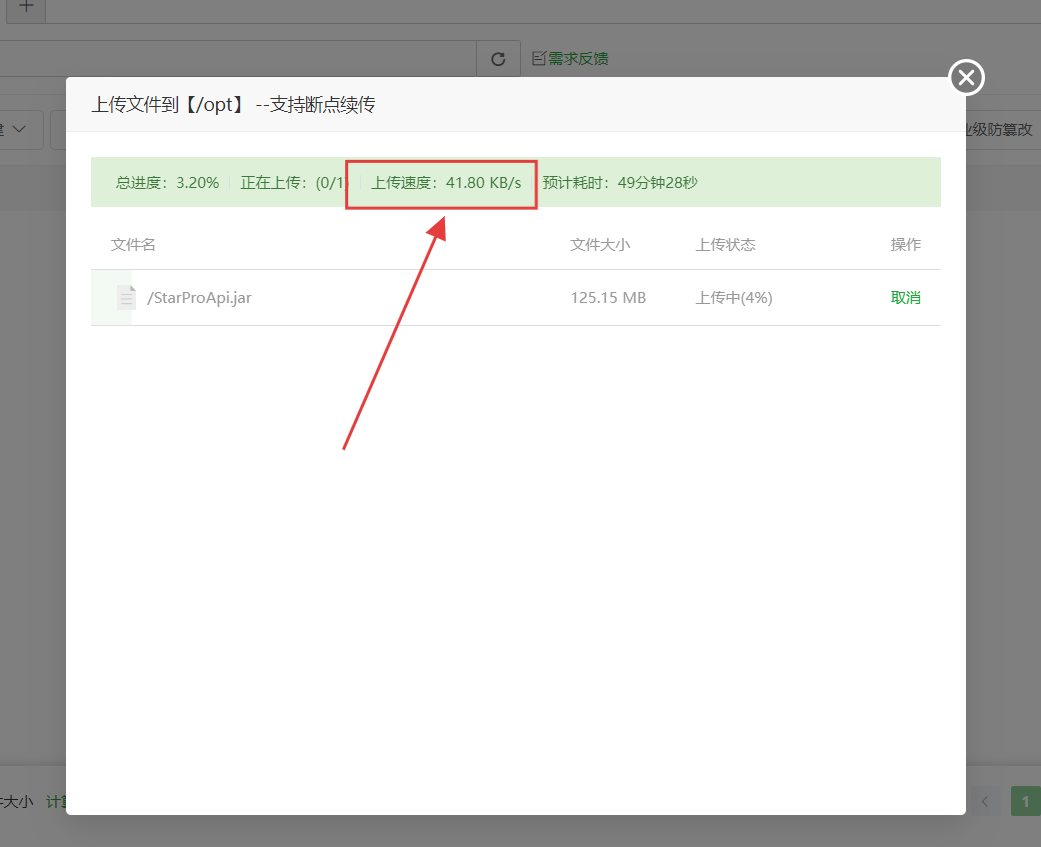This screenshot has height=847, width=1041.
Task: Click the 文件大小 column header
Action: (600, 244)
